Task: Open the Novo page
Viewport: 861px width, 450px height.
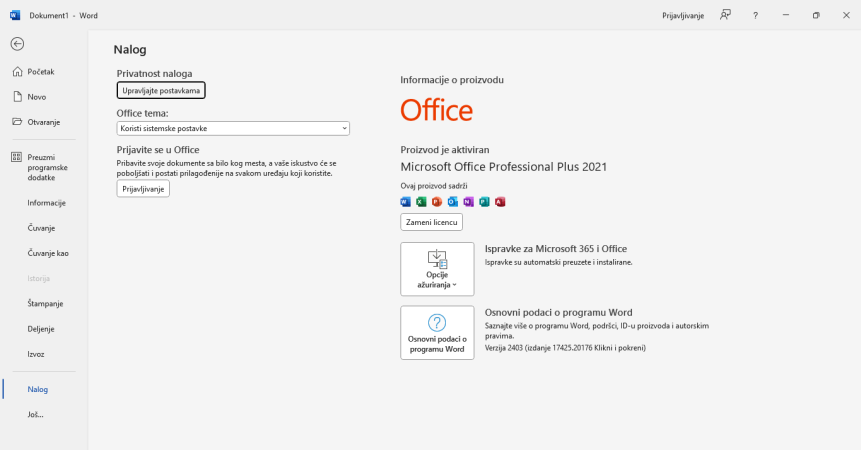Action: [x=37, y=97]
